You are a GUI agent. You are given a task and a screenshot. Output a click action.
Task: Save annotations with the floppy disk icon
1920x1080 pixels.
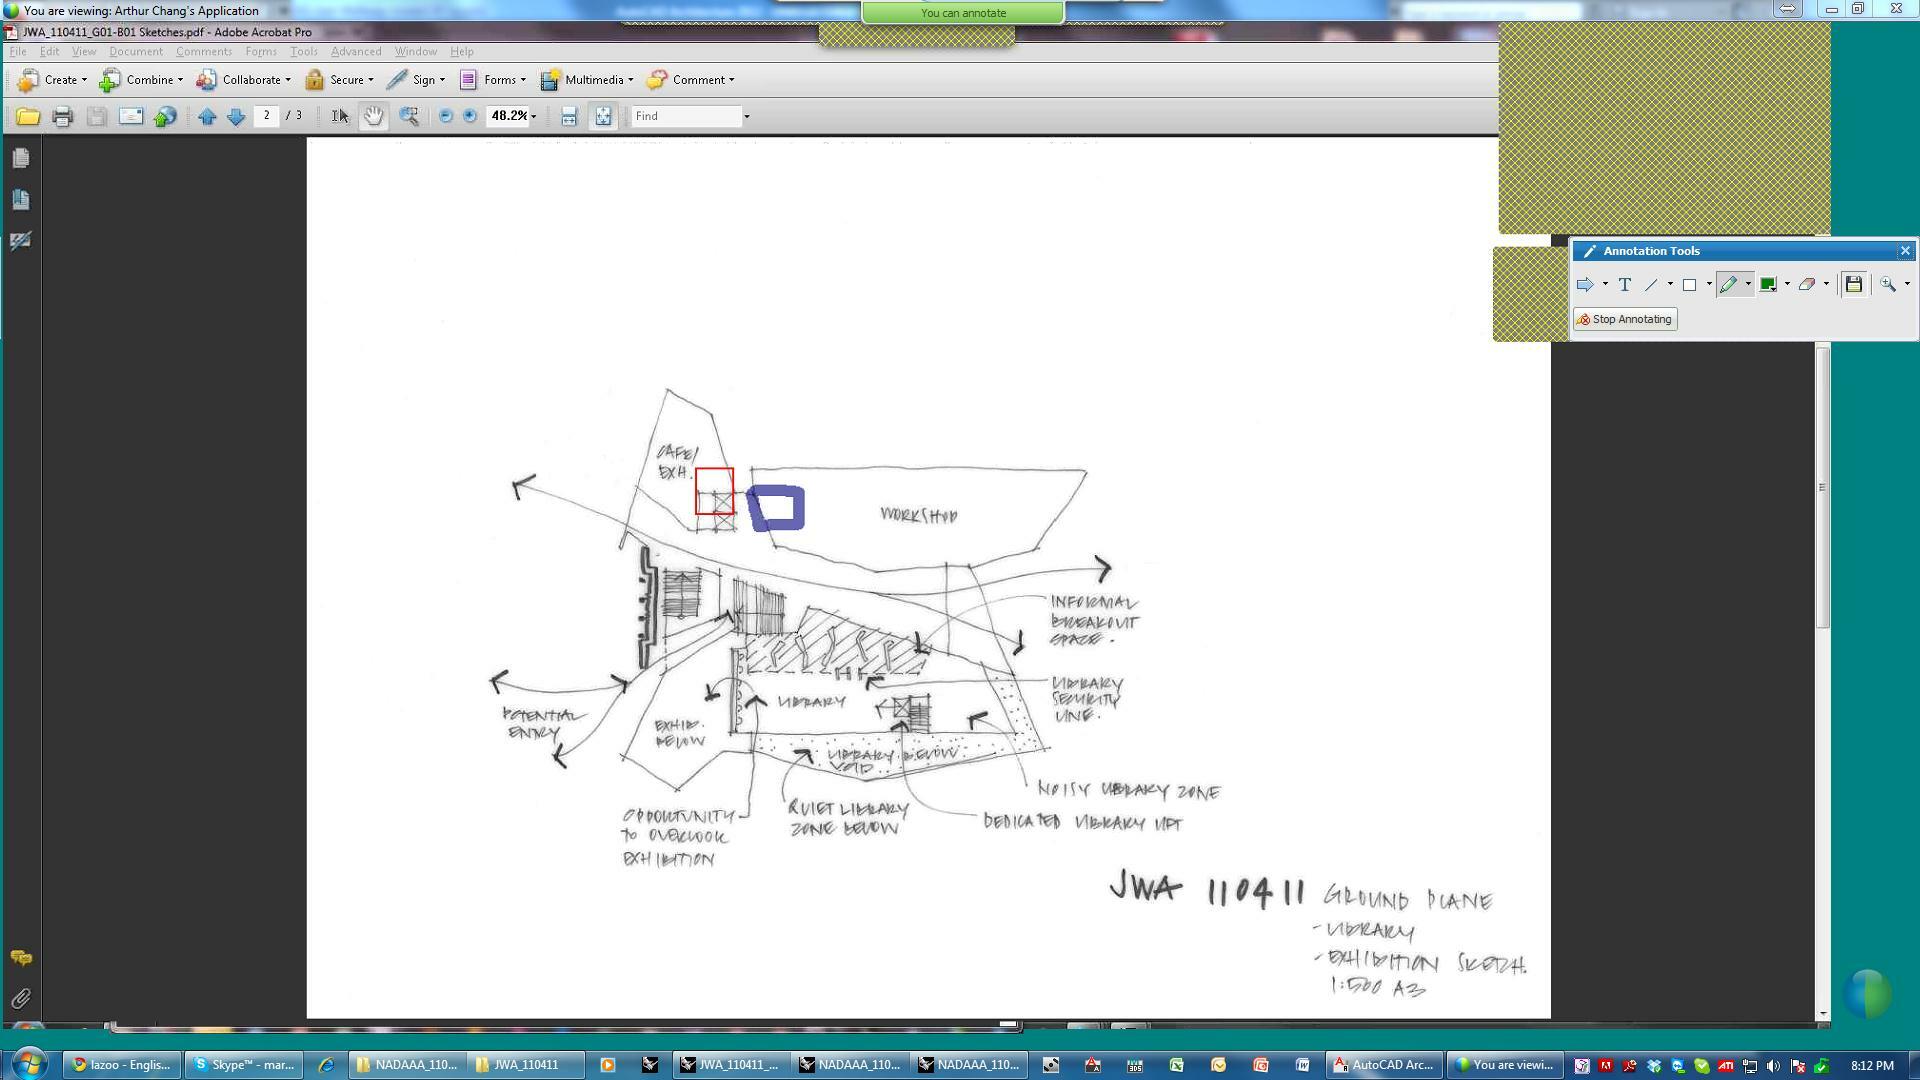tap(1853, 285)
